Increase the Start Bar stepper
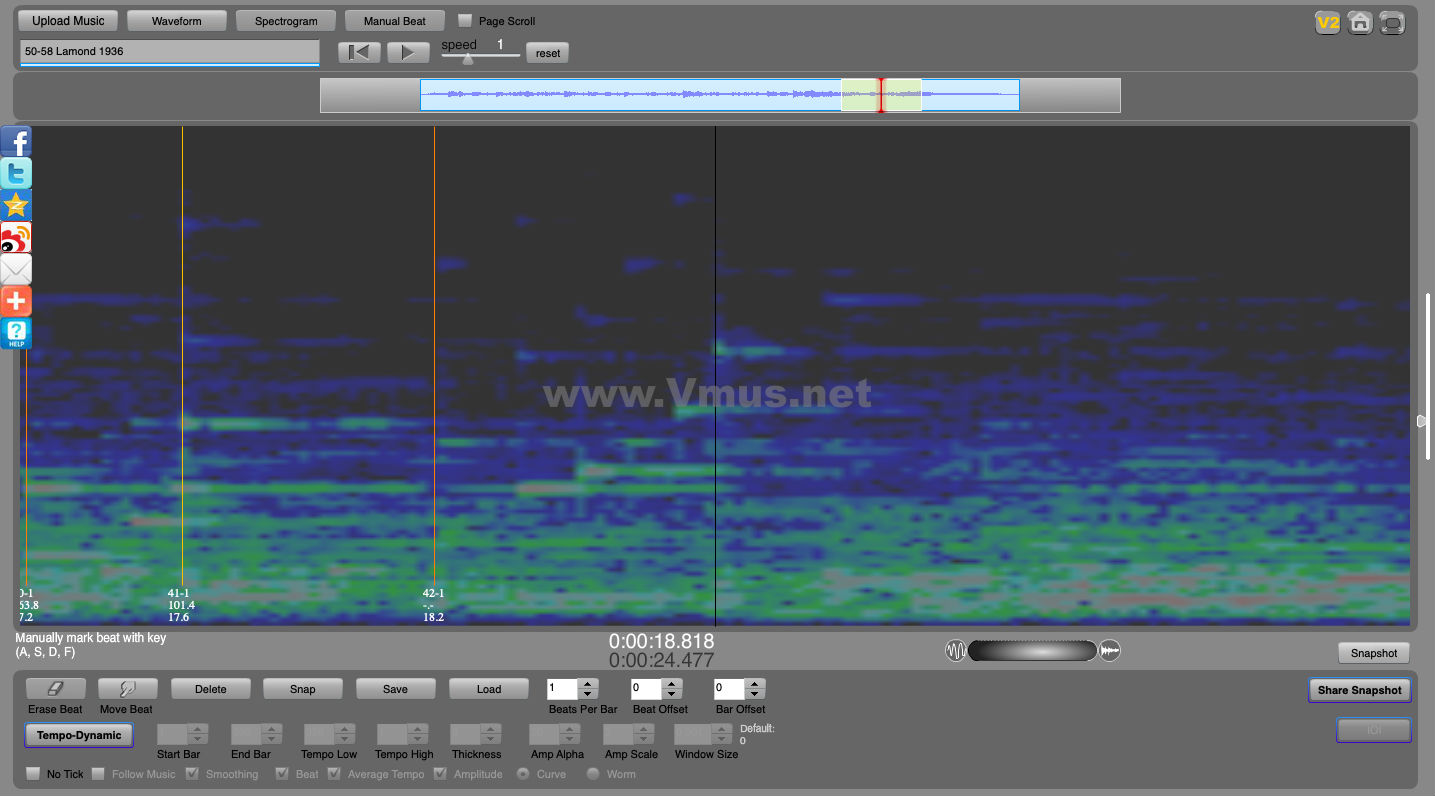Image resolution: width=1435 pixels, height=796 pixels. tap(198, 729)
